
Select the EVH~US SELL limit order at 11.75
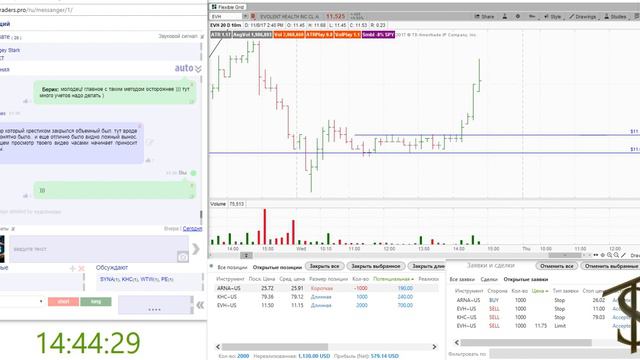[543, 326]
